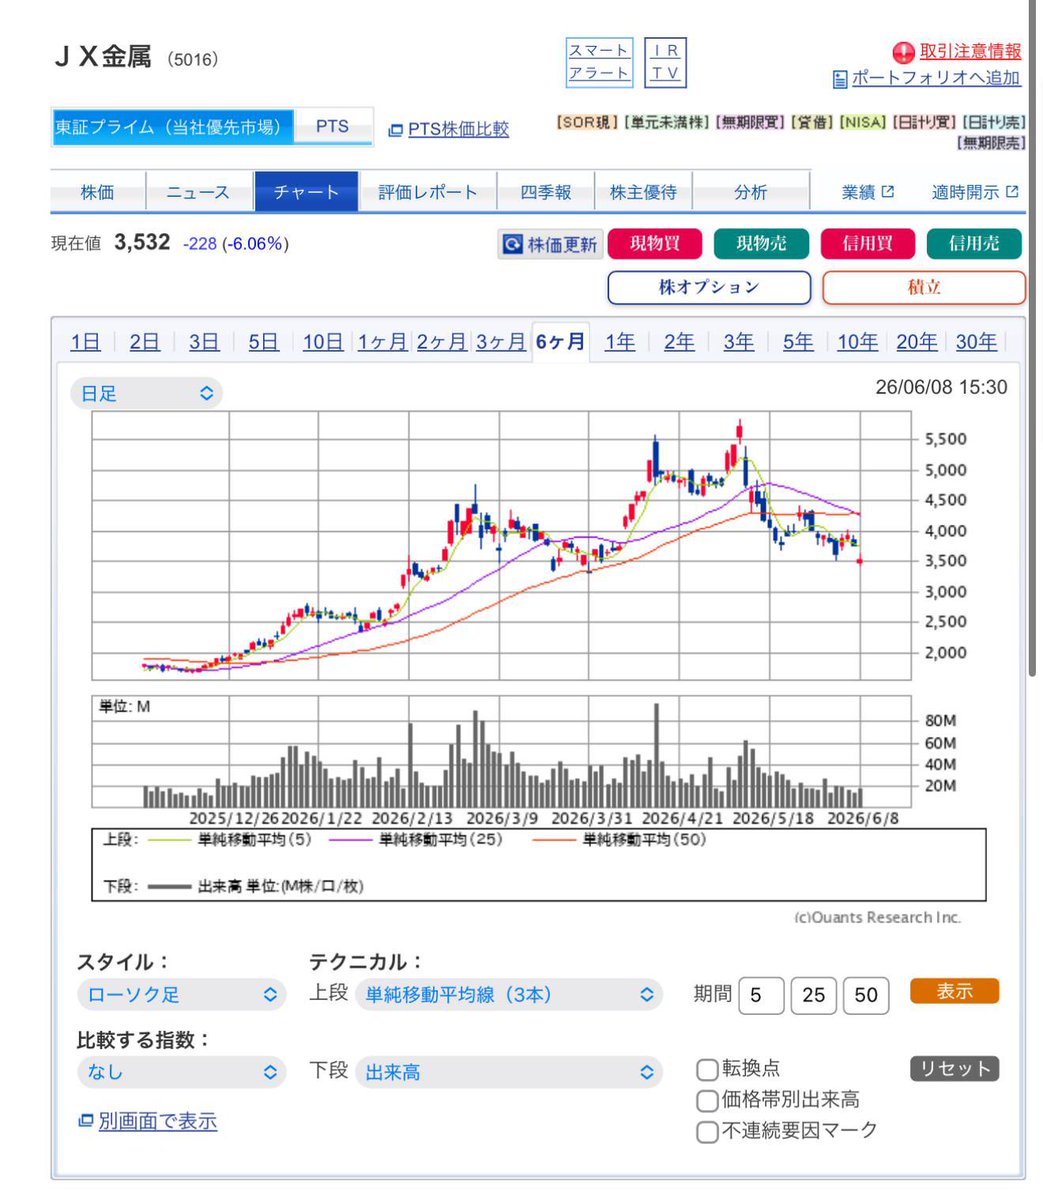Open the 株主優待 tab

point(643,192)
